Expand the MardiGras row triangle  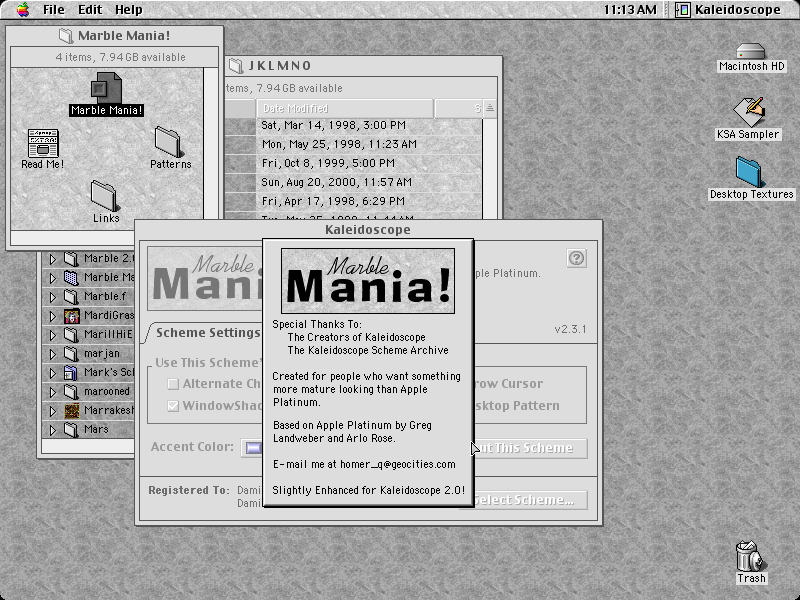click(x=53, y=316)
